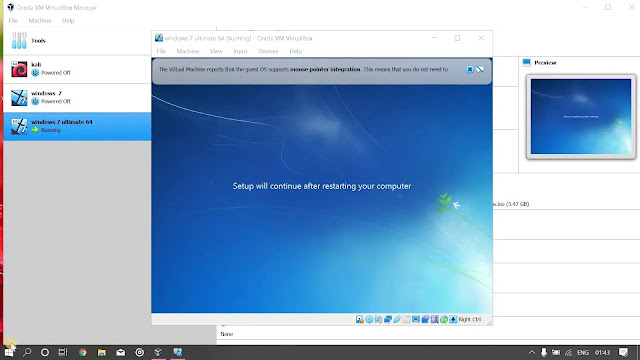
Task: Click the shared folders status icon
Action: [407, 319]
